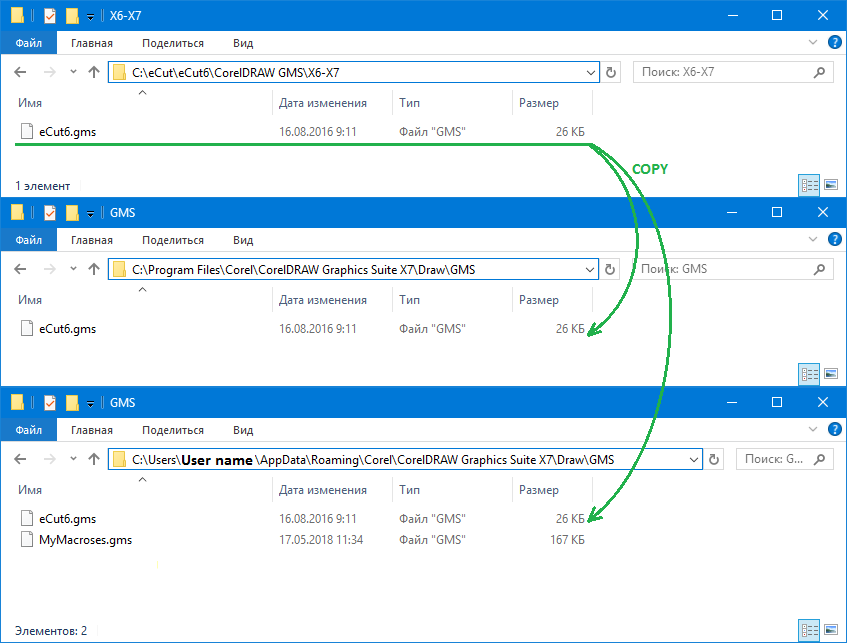The height and width of the screenshot is (644, 848).
Task: Click Properties quick access icon in Program Files GMS title bar
Action: pyautogui.click(x=50, y=213)
